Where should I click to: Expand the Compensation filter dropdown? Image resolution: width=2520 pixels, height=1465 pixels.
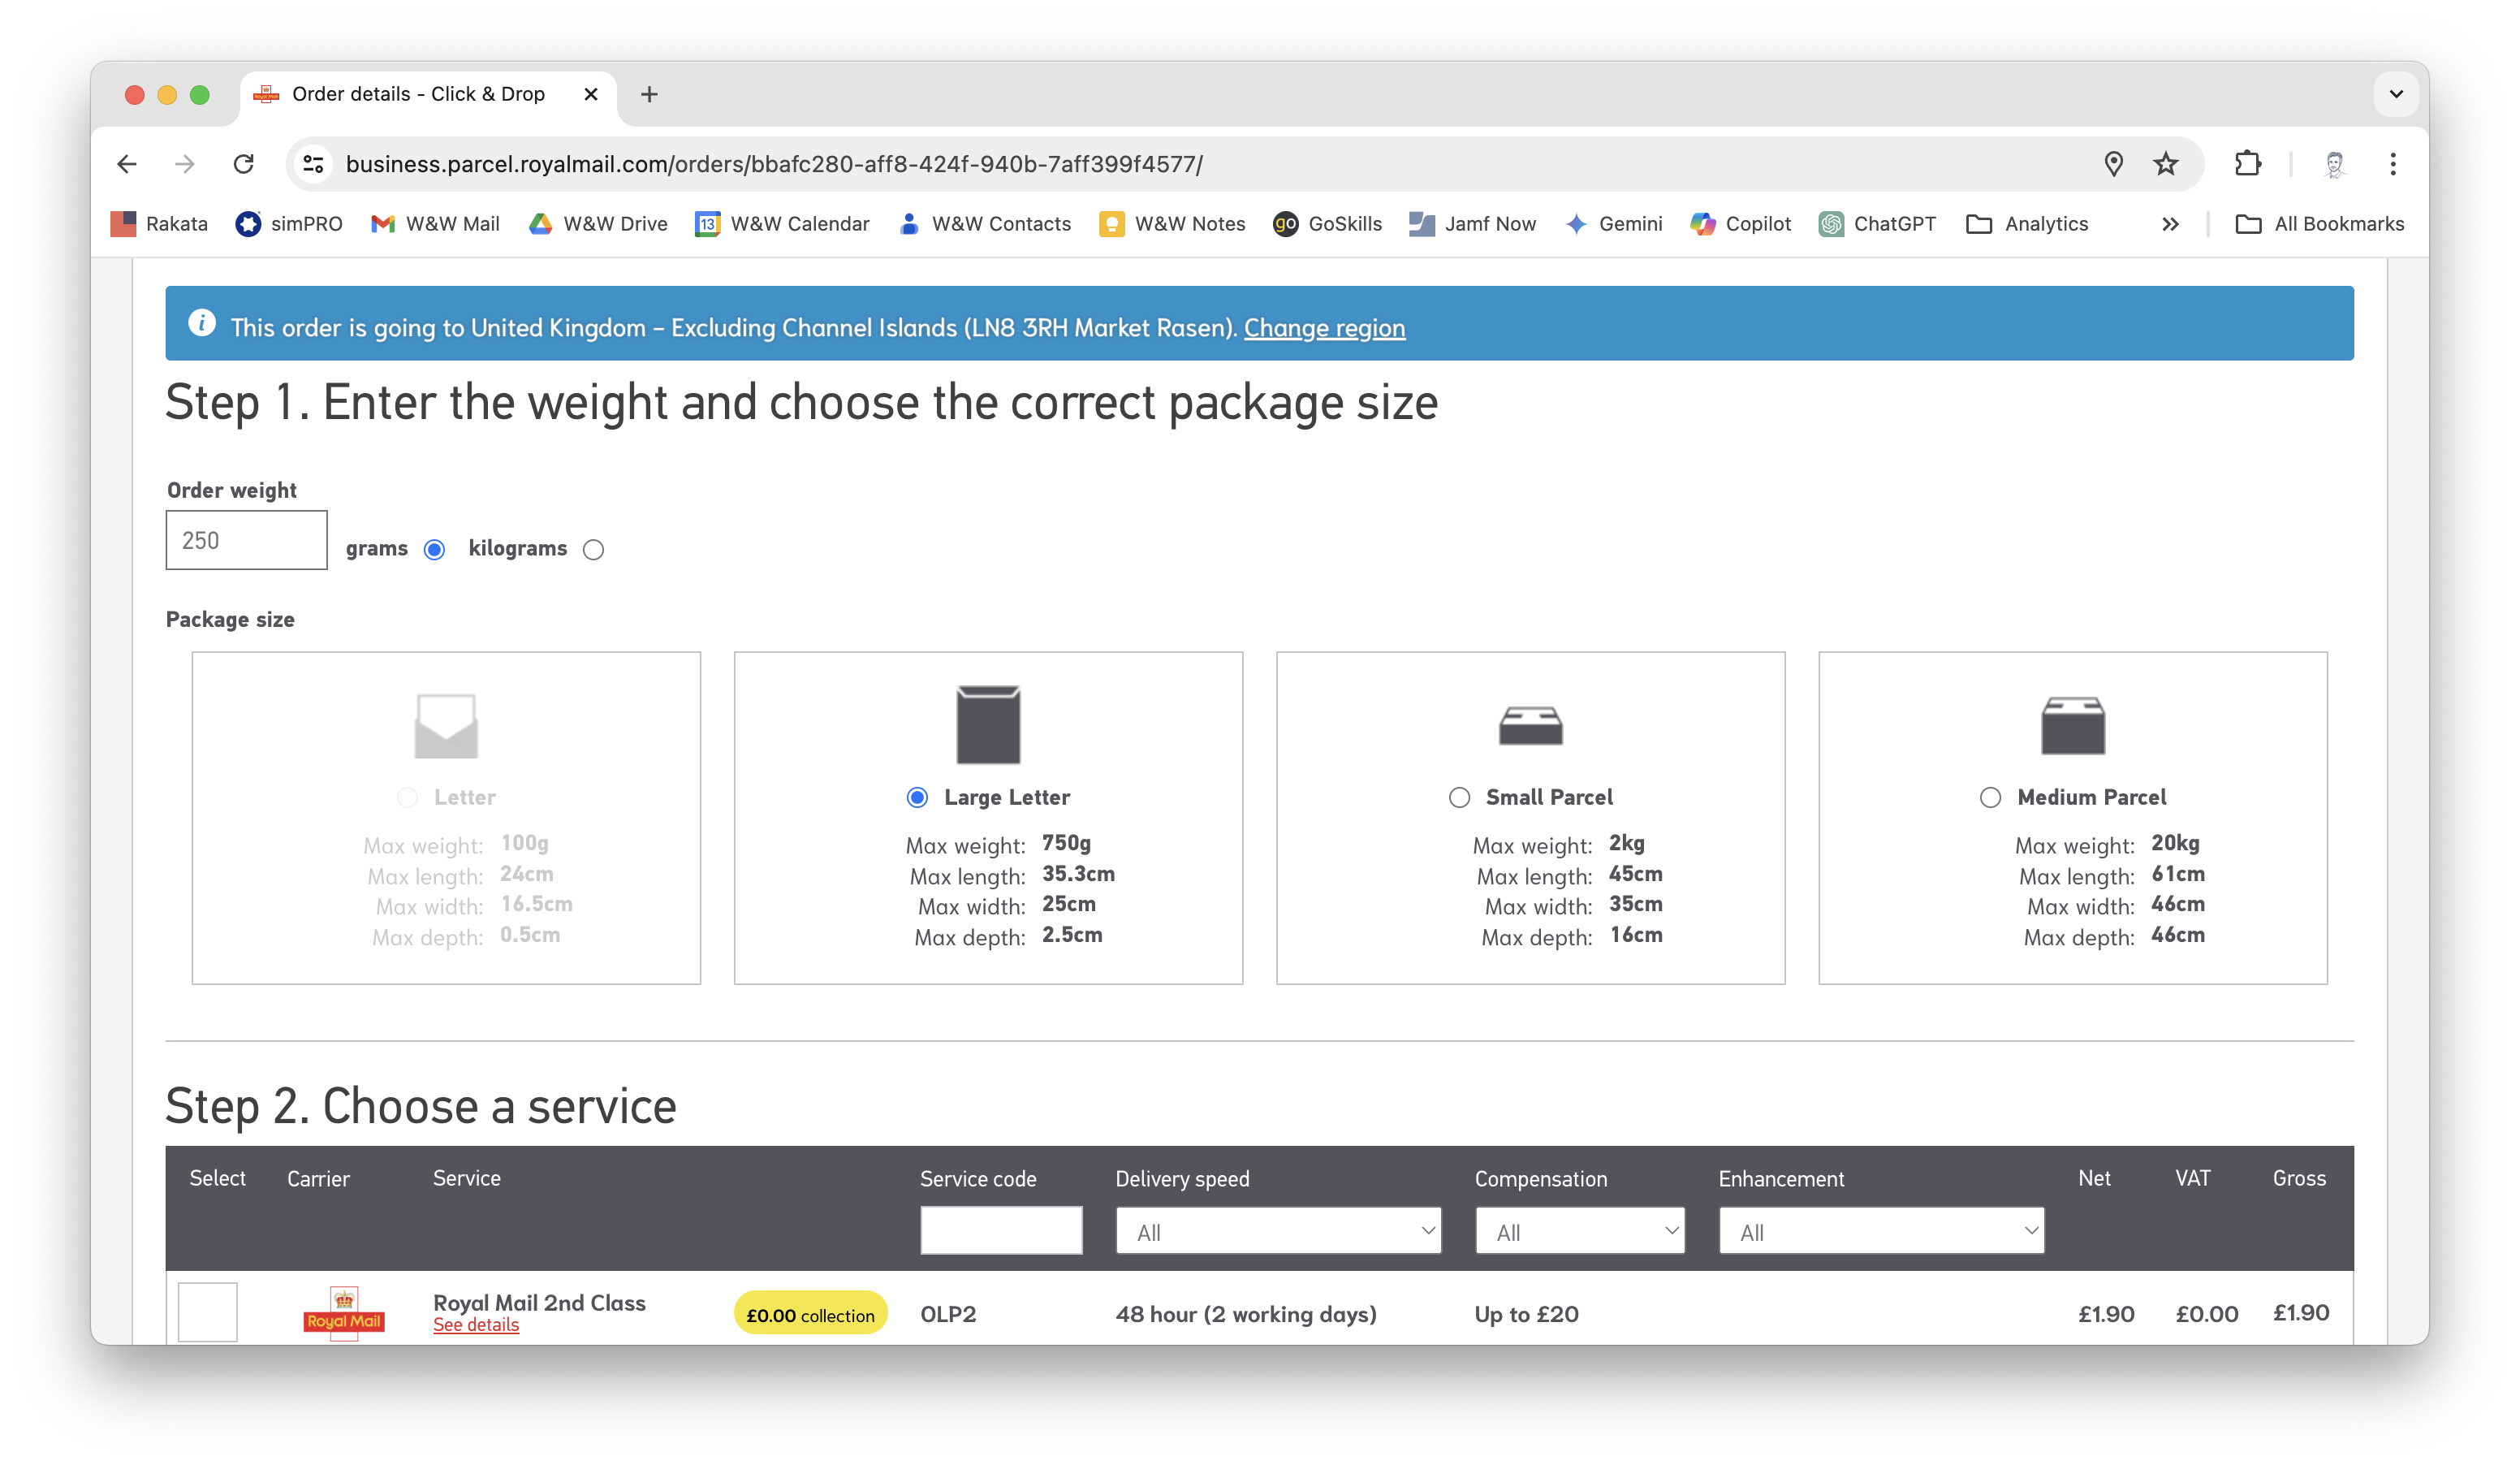point(1579,1231)
